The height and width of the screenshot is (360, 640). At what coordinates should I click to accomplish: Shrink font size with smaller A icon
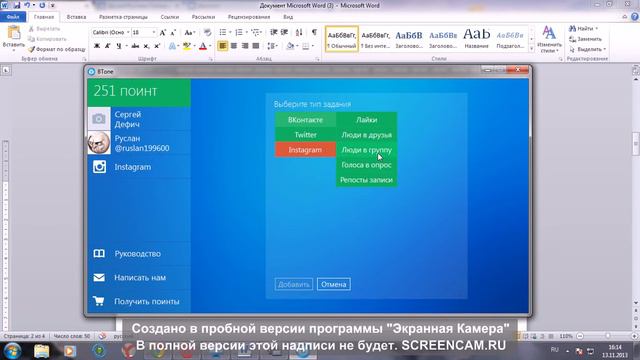coord(173,32)
